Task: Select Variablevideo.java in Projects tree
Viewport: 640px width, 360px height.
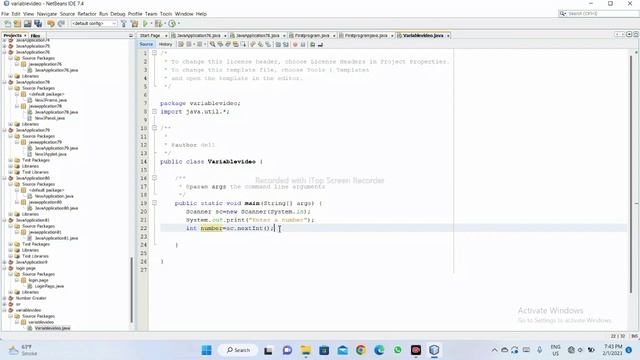Action: [52, 328]
